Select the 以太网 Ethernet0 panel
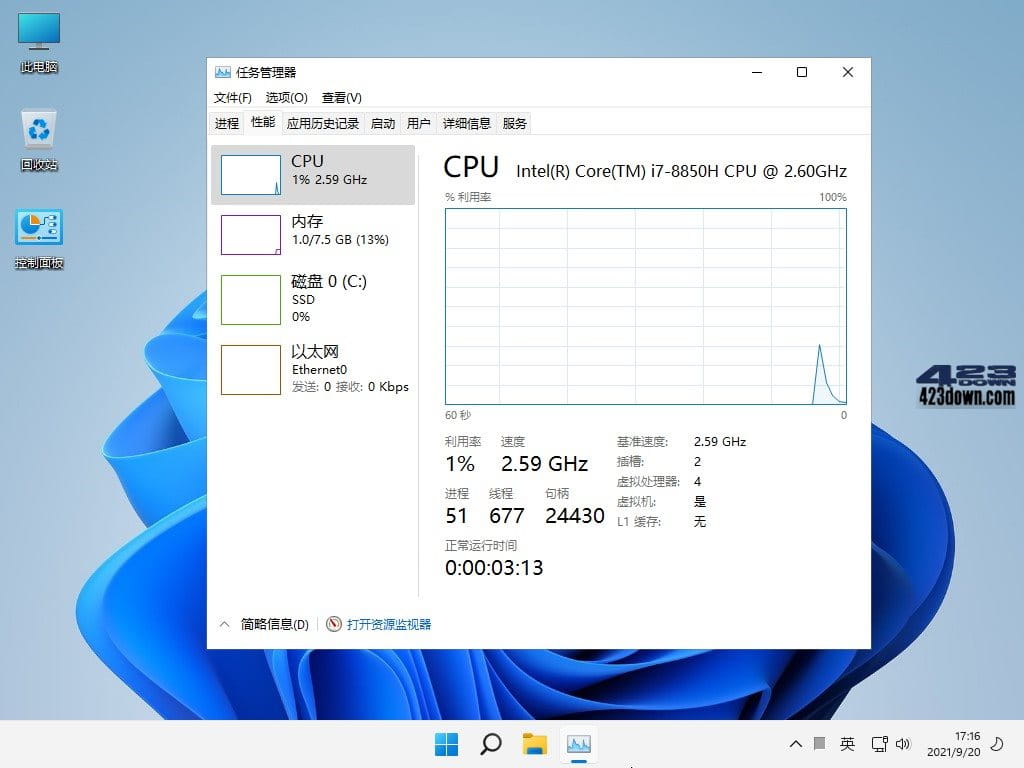1024x768 pixels. (x=313, y=369)
